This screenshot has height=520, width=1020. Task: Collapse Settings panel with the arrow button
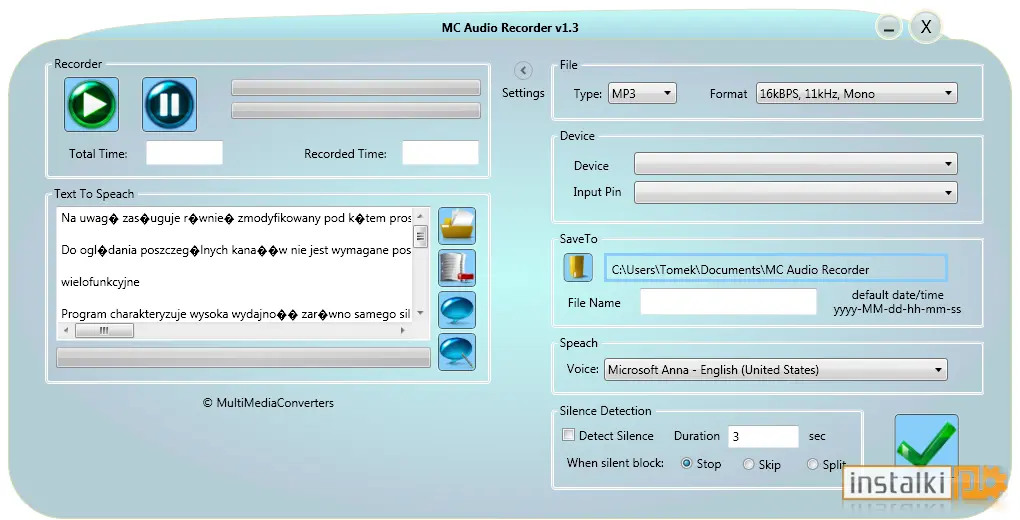pos(523,70)
